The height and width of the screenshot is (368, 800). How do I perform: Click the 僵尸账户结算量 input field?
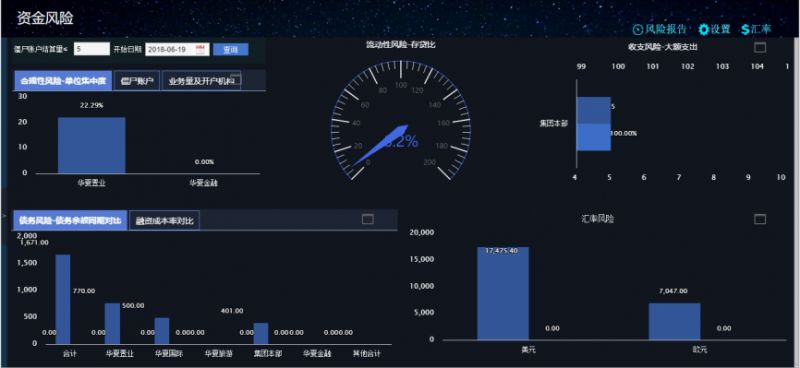92,49
